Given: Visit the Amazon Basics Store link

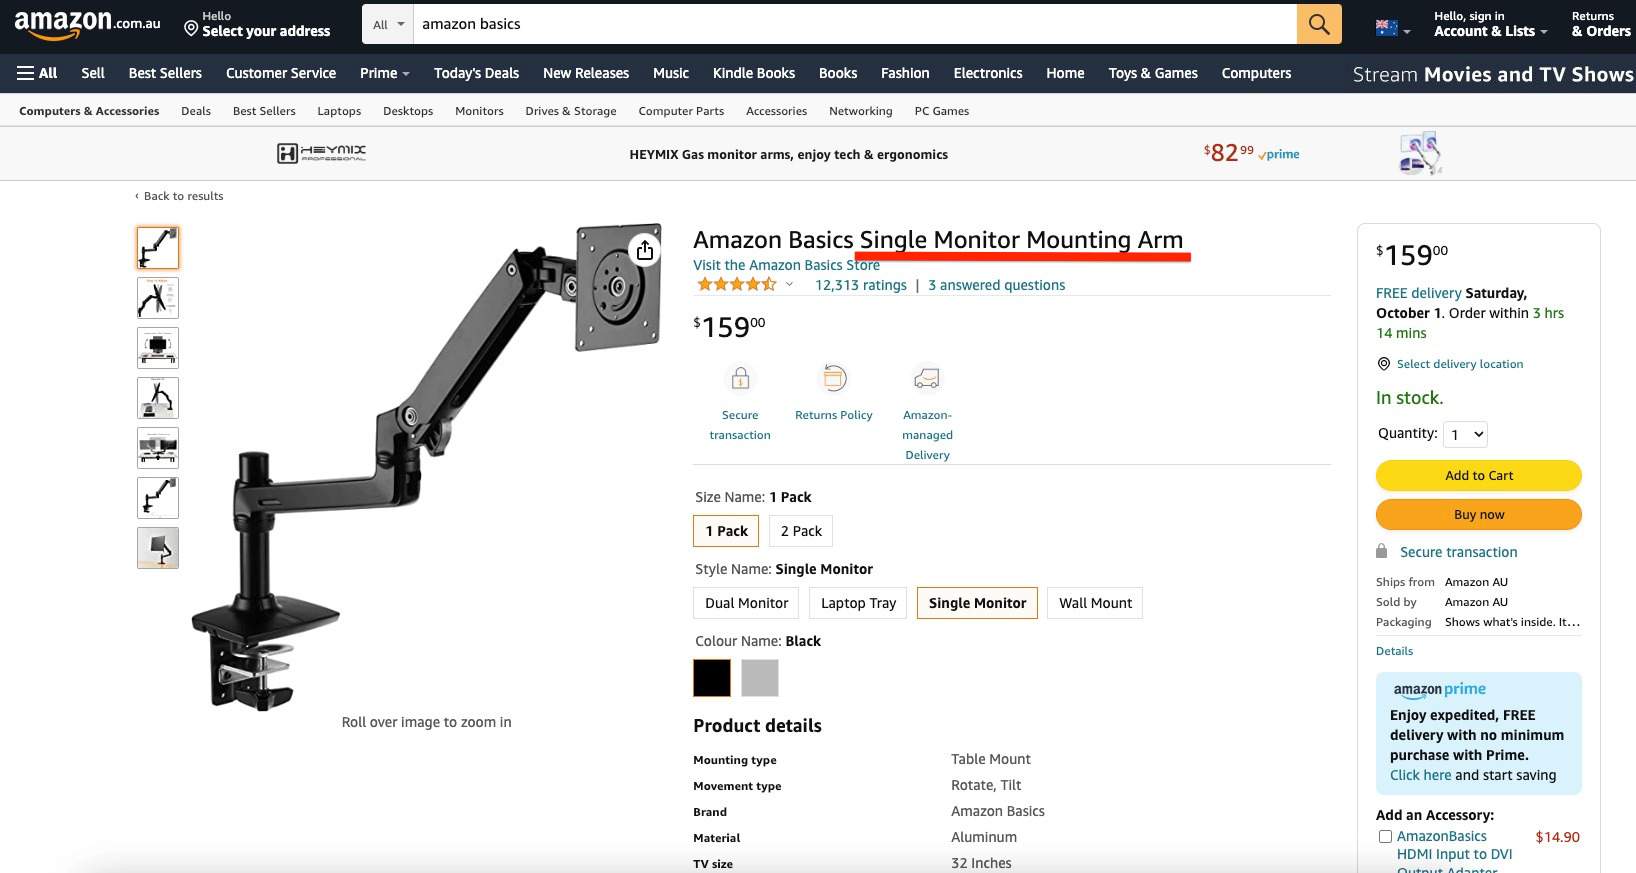Looking at the screenshot, I should coord(786,265).
